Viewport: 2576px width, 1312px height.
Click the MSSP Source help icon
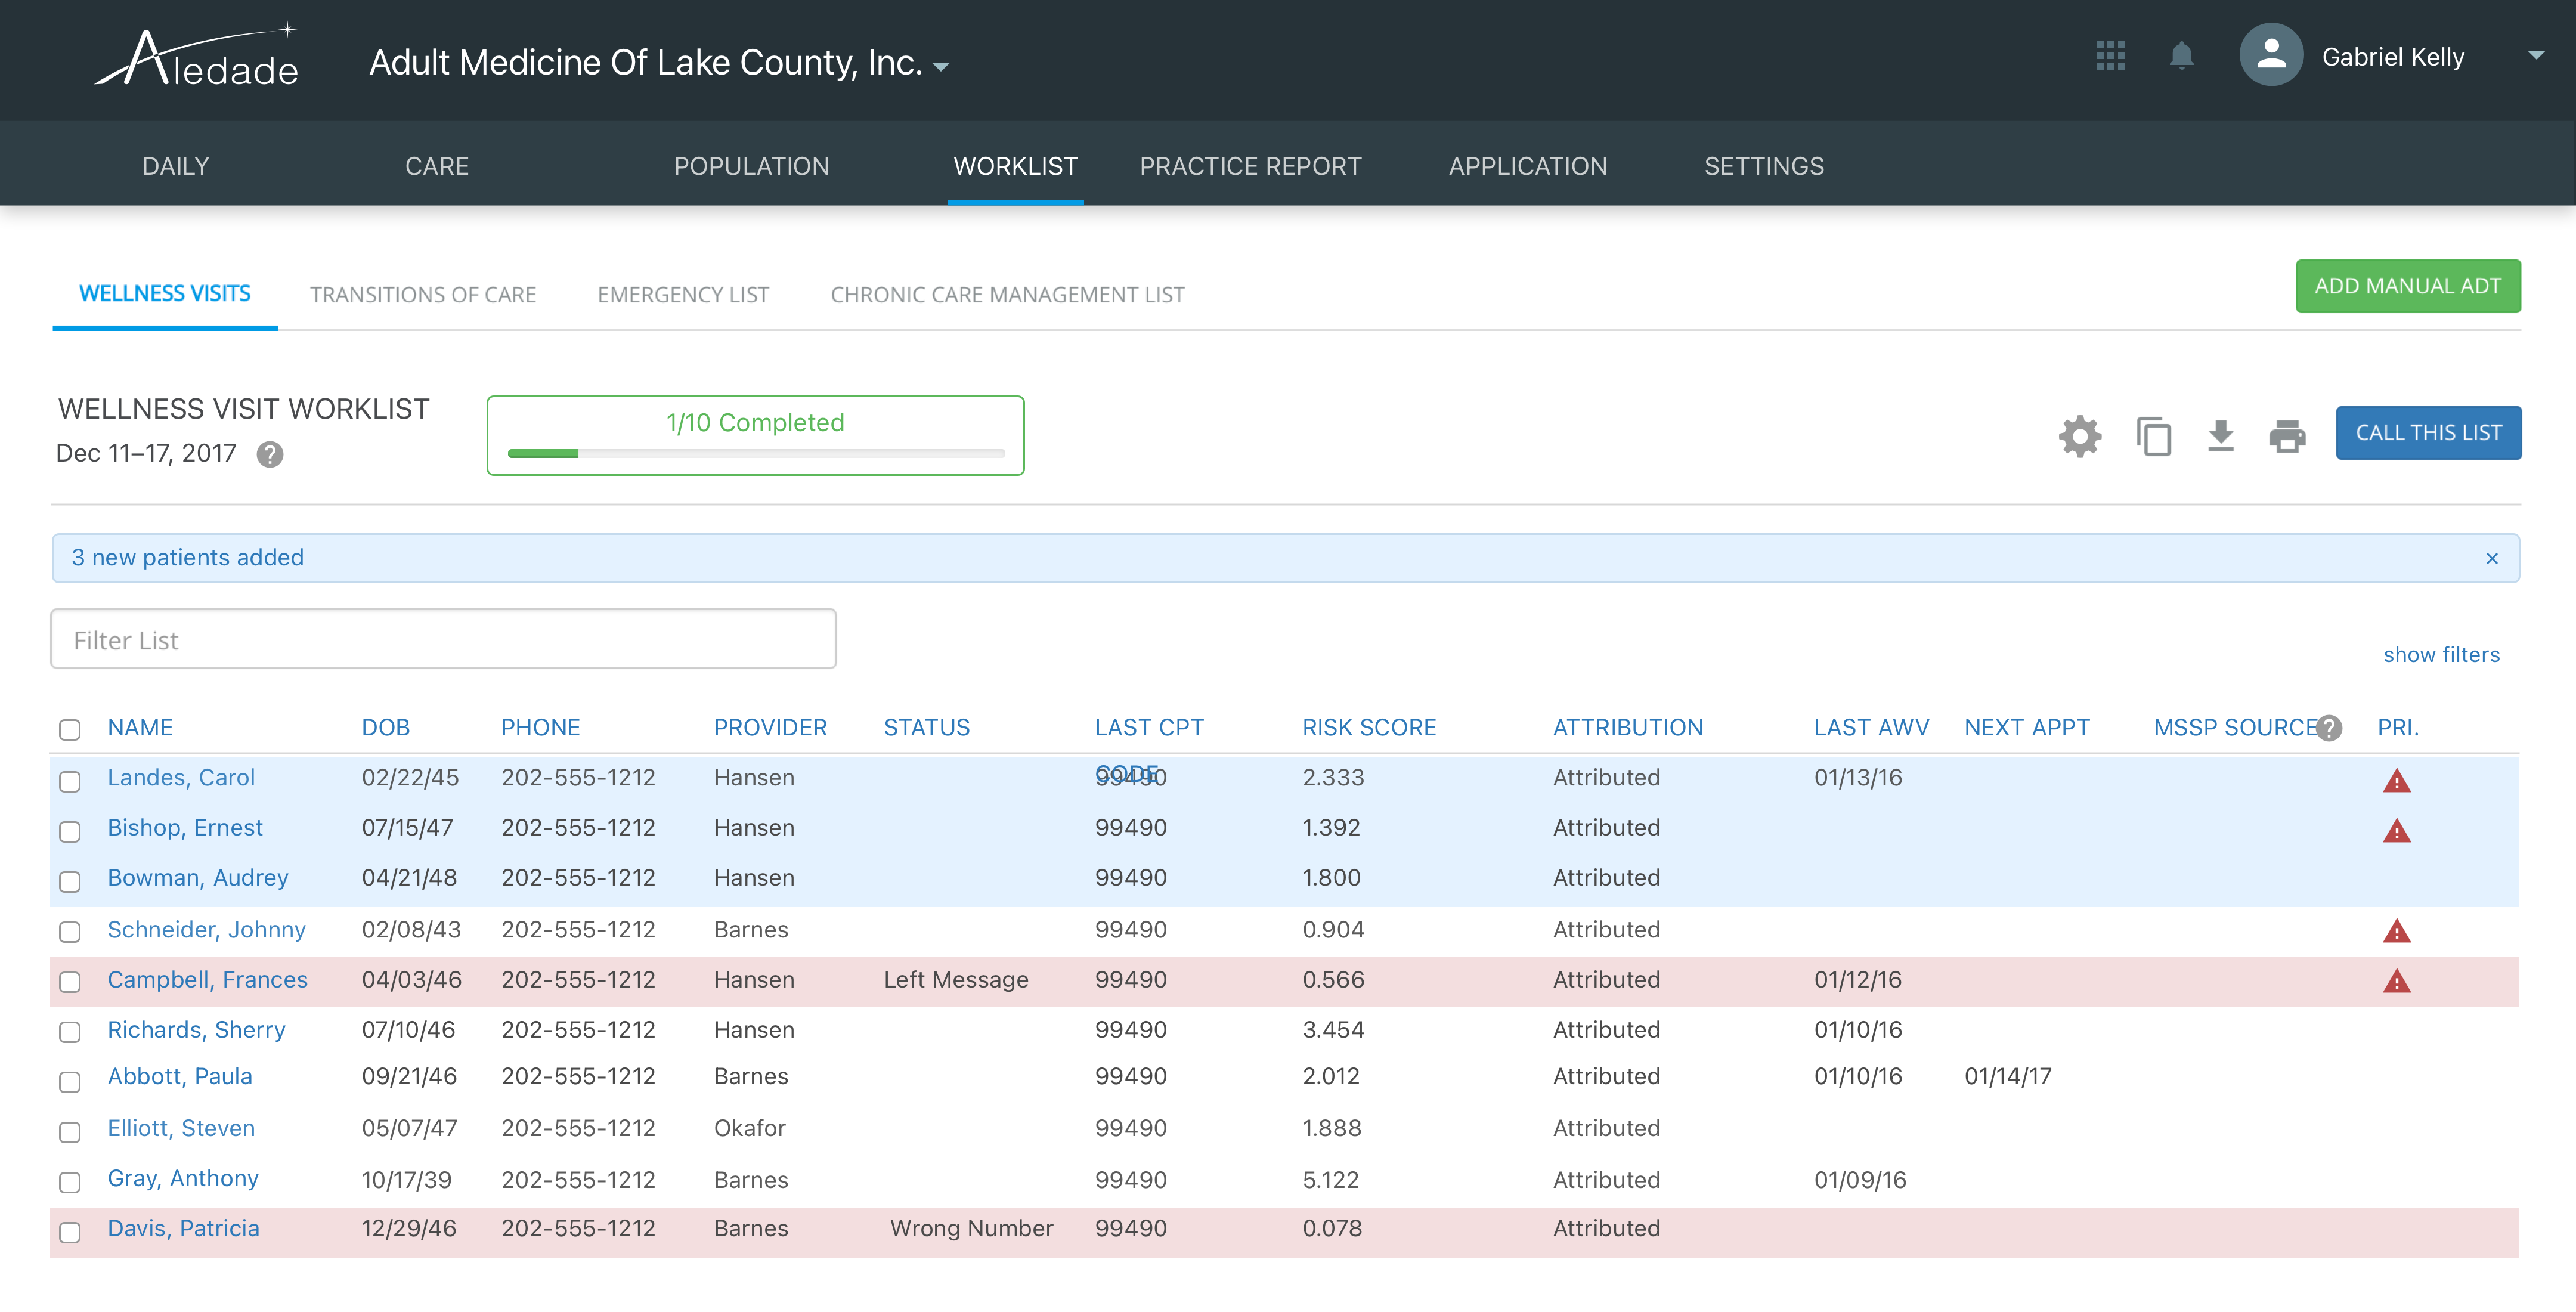[x=2329, y=728]
